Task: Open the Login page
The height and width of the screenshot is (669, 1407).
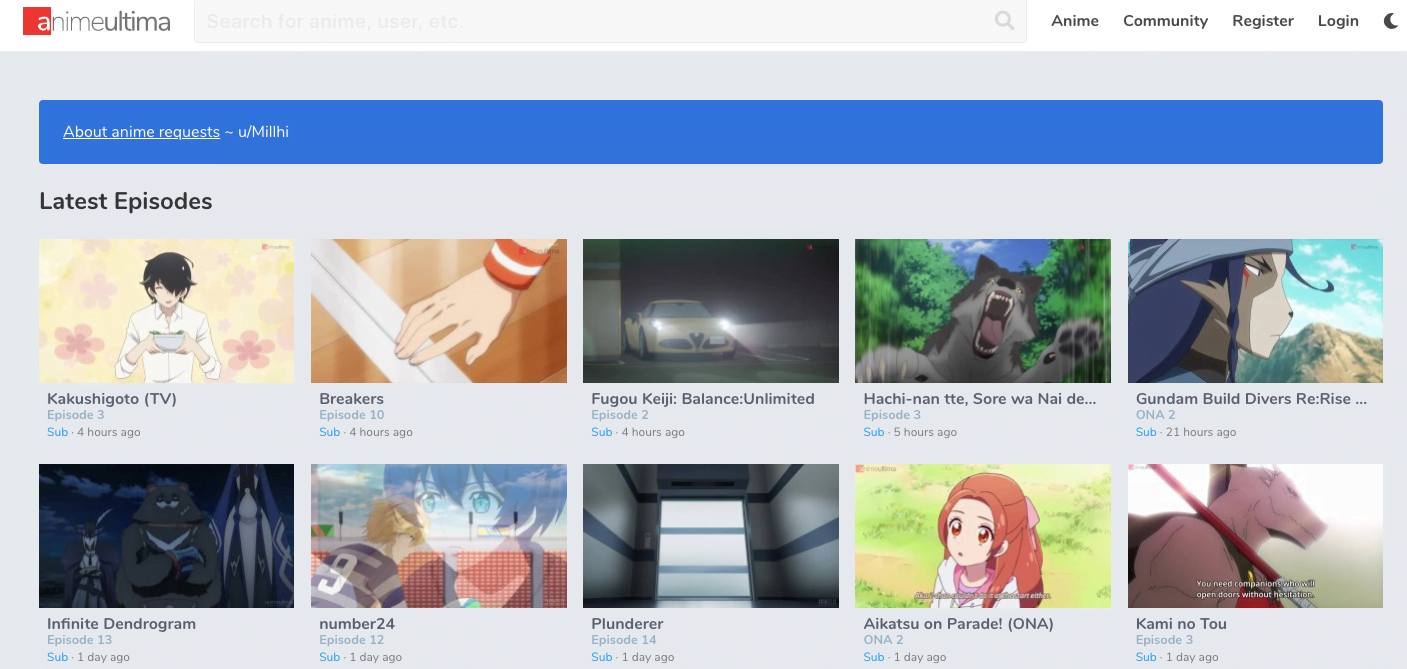Action: click(x=1338, y=21)
